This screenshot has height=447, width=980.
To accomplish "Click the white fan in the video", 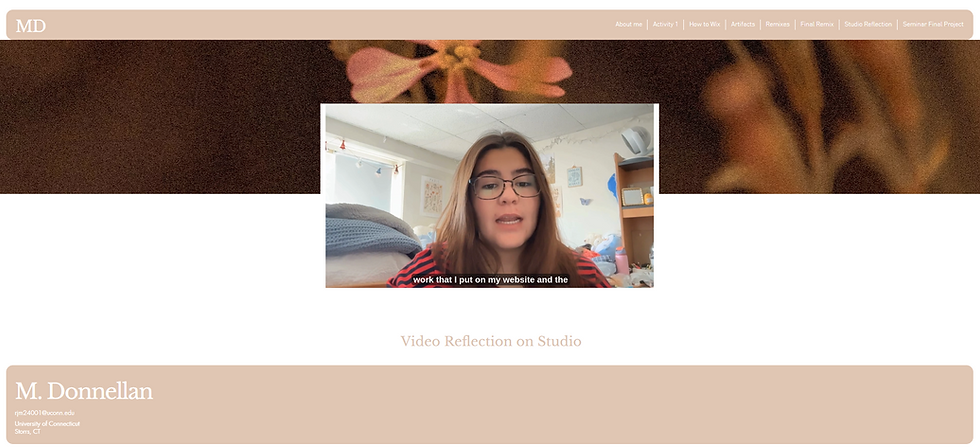I will [x=636, y=141].
